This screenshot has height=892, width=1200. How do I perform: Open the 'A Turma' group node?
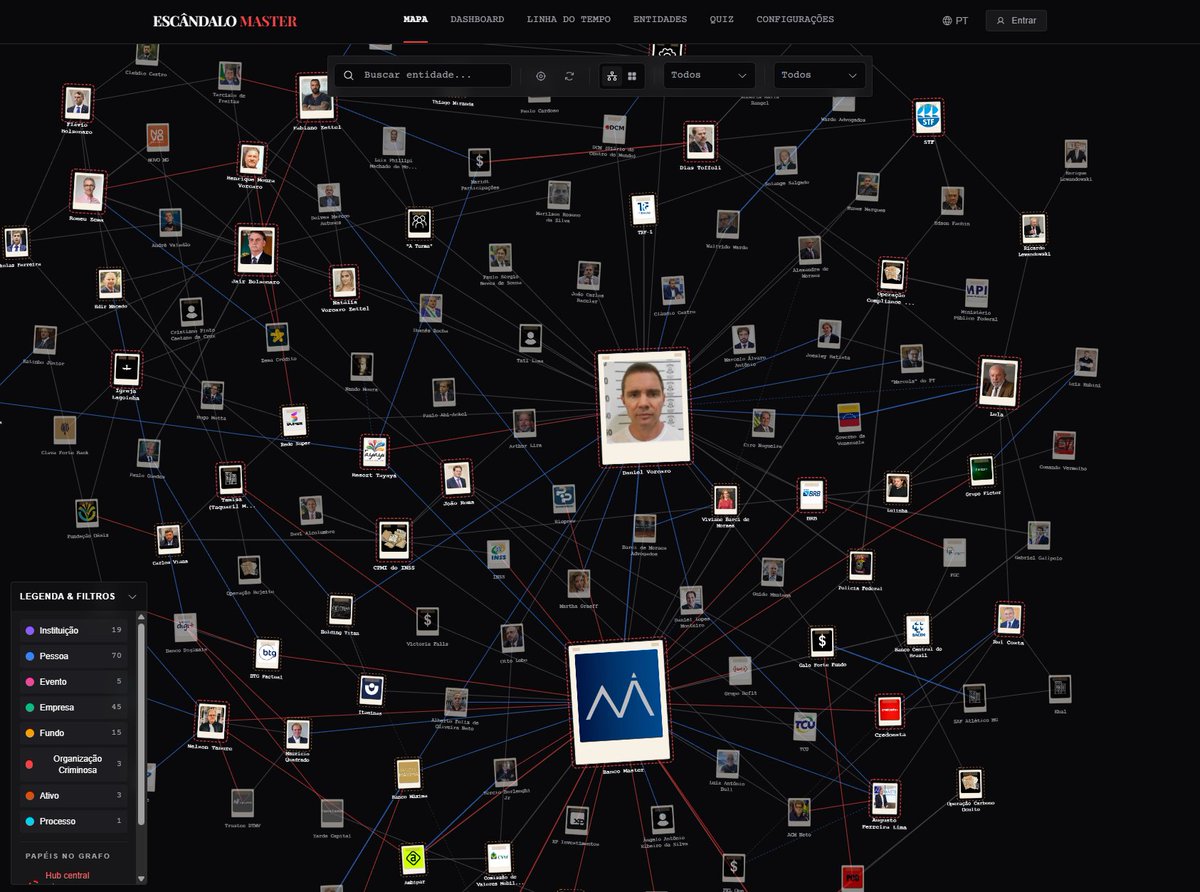[x=419, y=223]
